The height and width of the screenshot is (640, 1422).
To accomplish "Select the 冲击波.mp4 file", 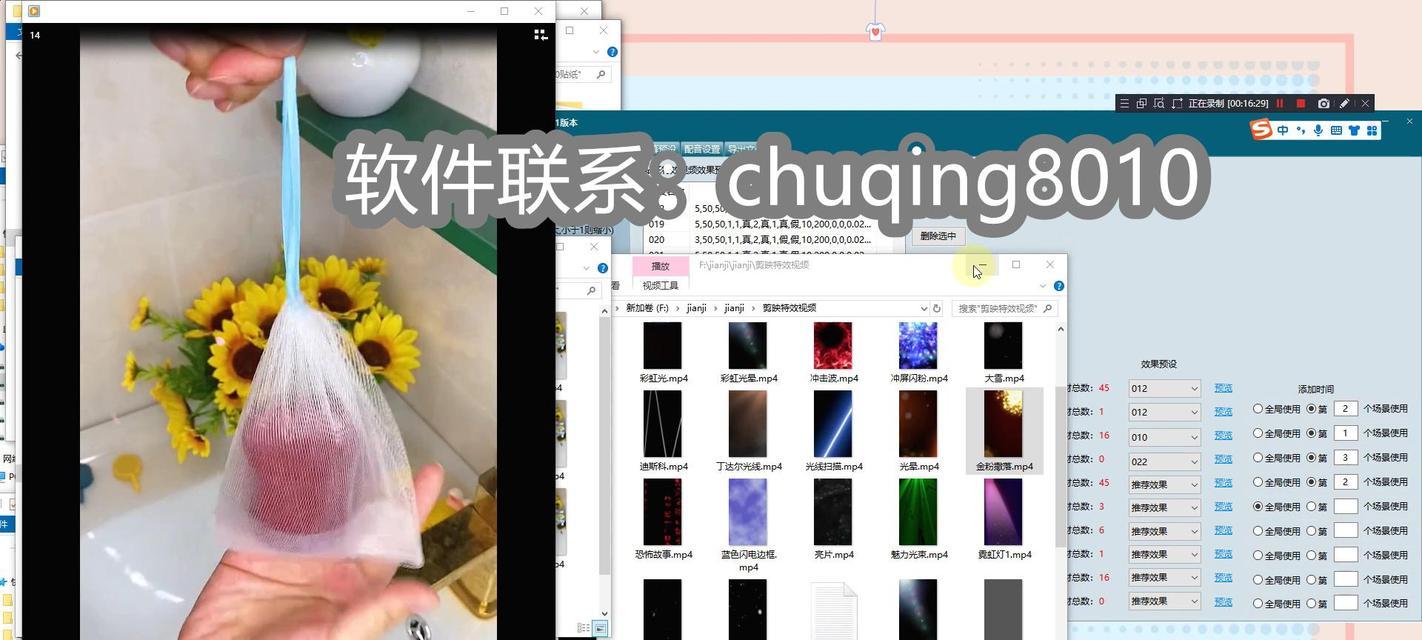I will 833,353.
